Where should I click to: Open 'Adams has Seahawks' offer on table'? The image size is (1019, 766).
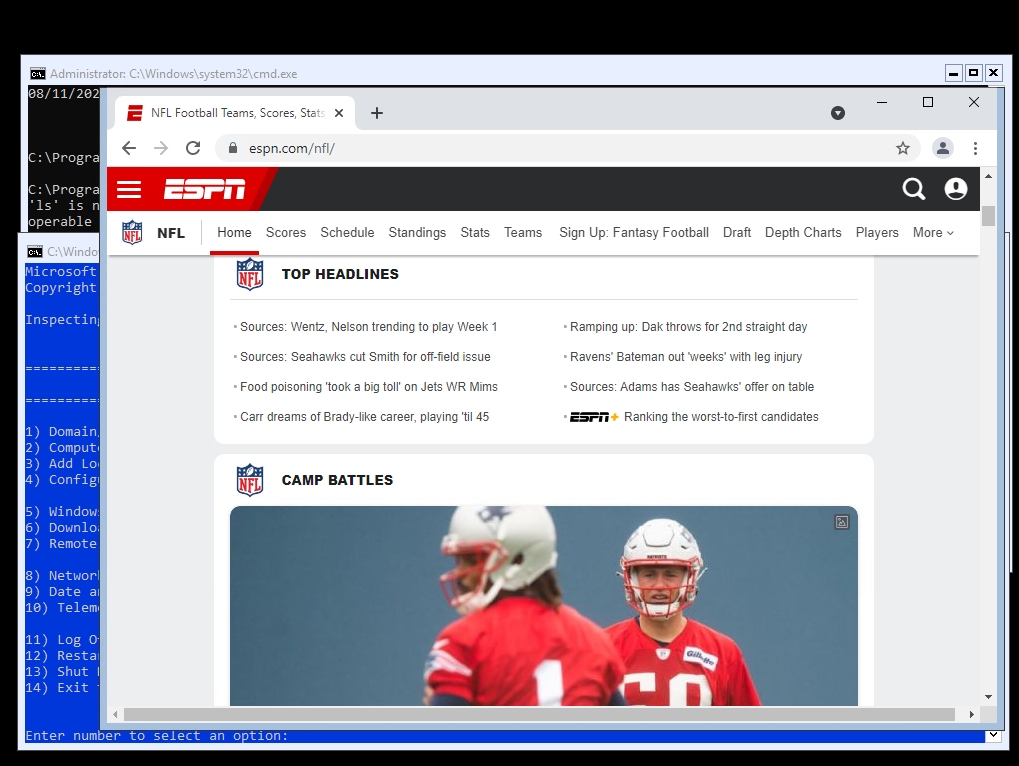[691, 387]
